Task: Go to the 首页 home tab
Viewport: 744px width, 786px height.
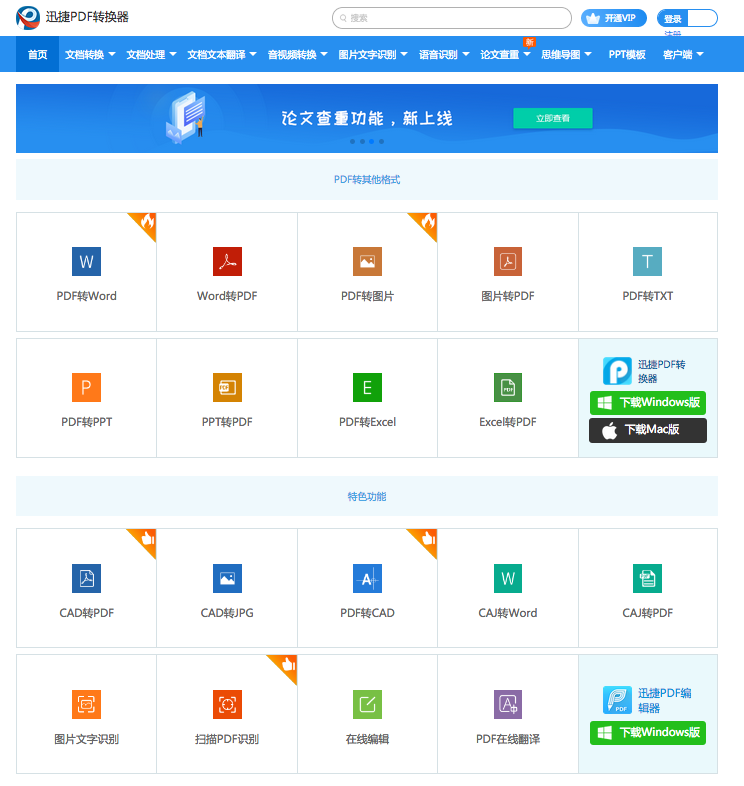Action: pos(37,54)
